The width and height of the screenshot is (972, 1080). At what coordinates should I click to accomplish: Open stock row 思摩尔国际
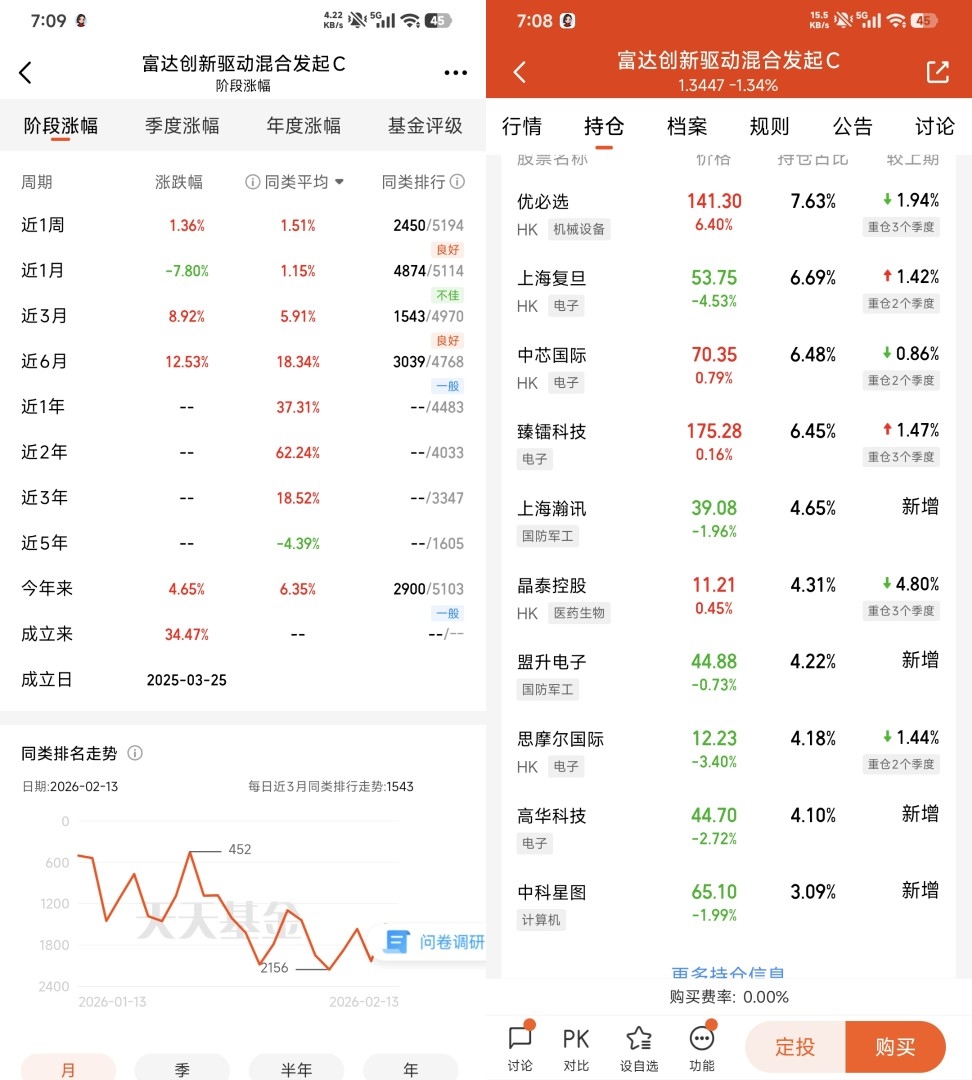728,751
